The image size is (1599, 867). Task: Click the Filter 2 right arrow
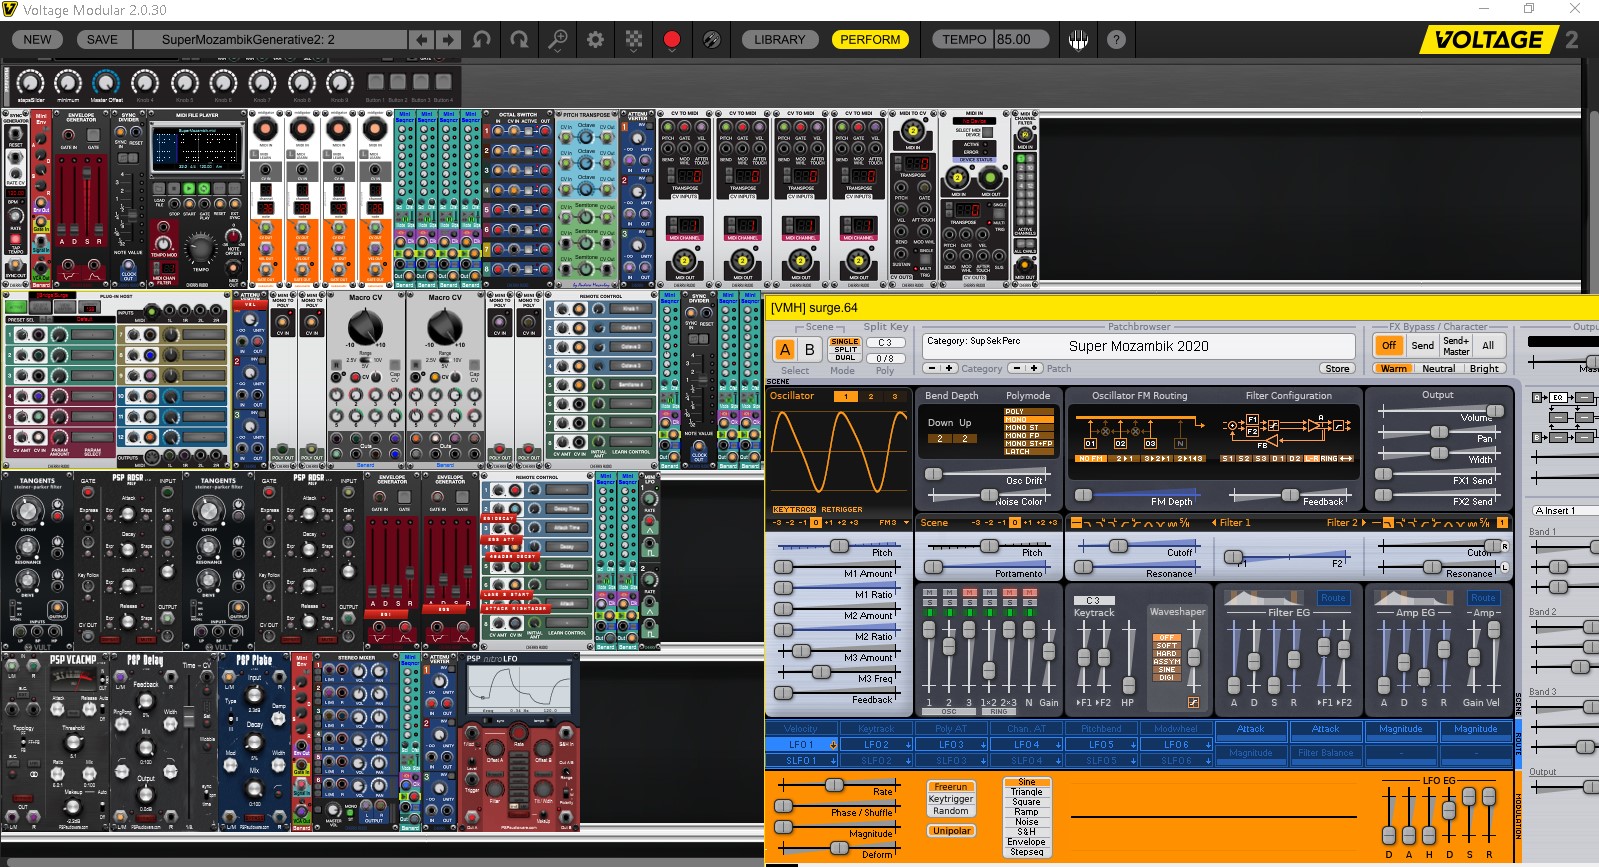click(x=1364, y=522)
